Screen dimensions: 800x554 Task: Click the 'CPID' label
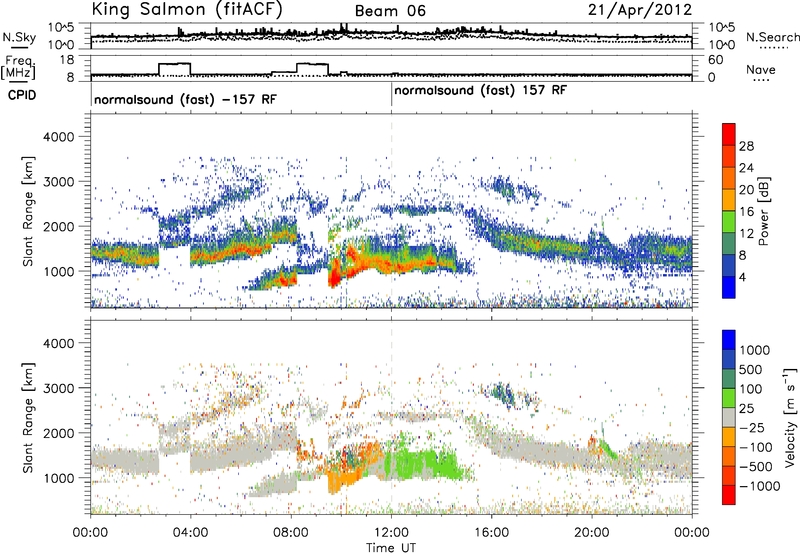pos(22,95)
